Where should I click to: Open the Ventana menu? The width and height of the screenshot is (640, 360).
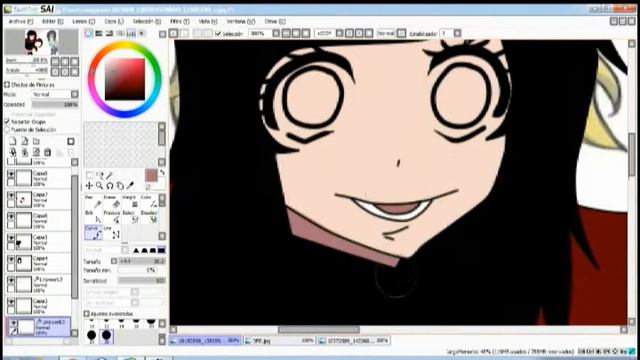click(241, 21)
